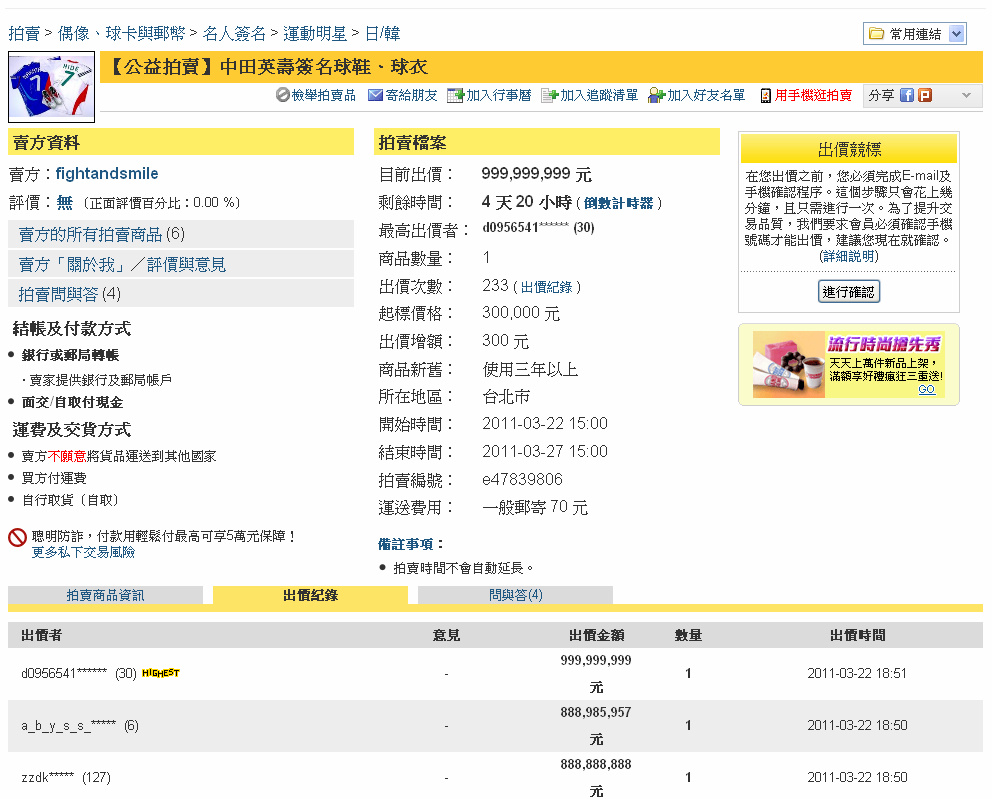
Task: Click the GO link in fashion ad
Action: point(926,389)
